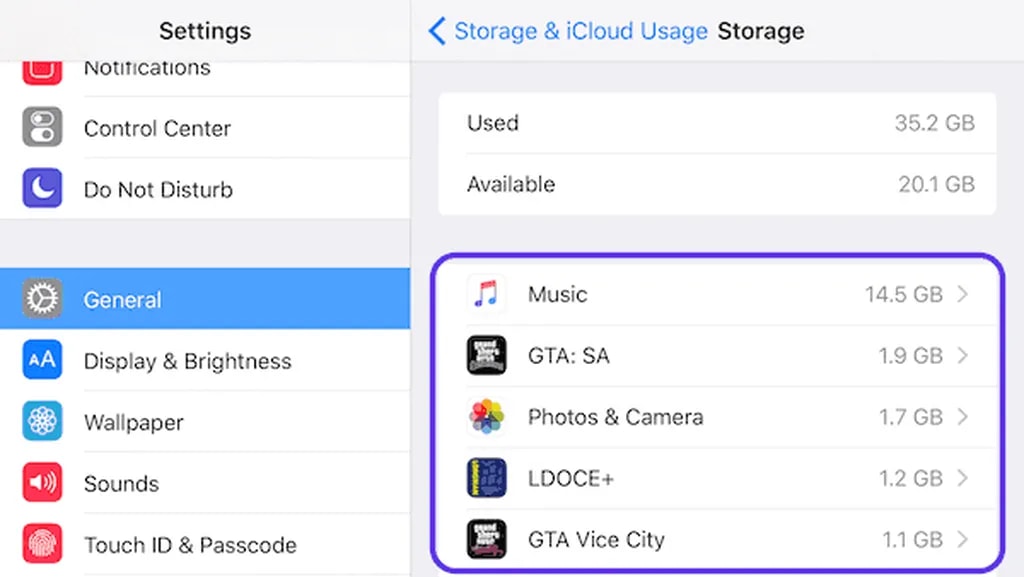Tap the Touch ID fingerprint icon
This screenshot has height=577, width=1024.
[x=42, y=545]
